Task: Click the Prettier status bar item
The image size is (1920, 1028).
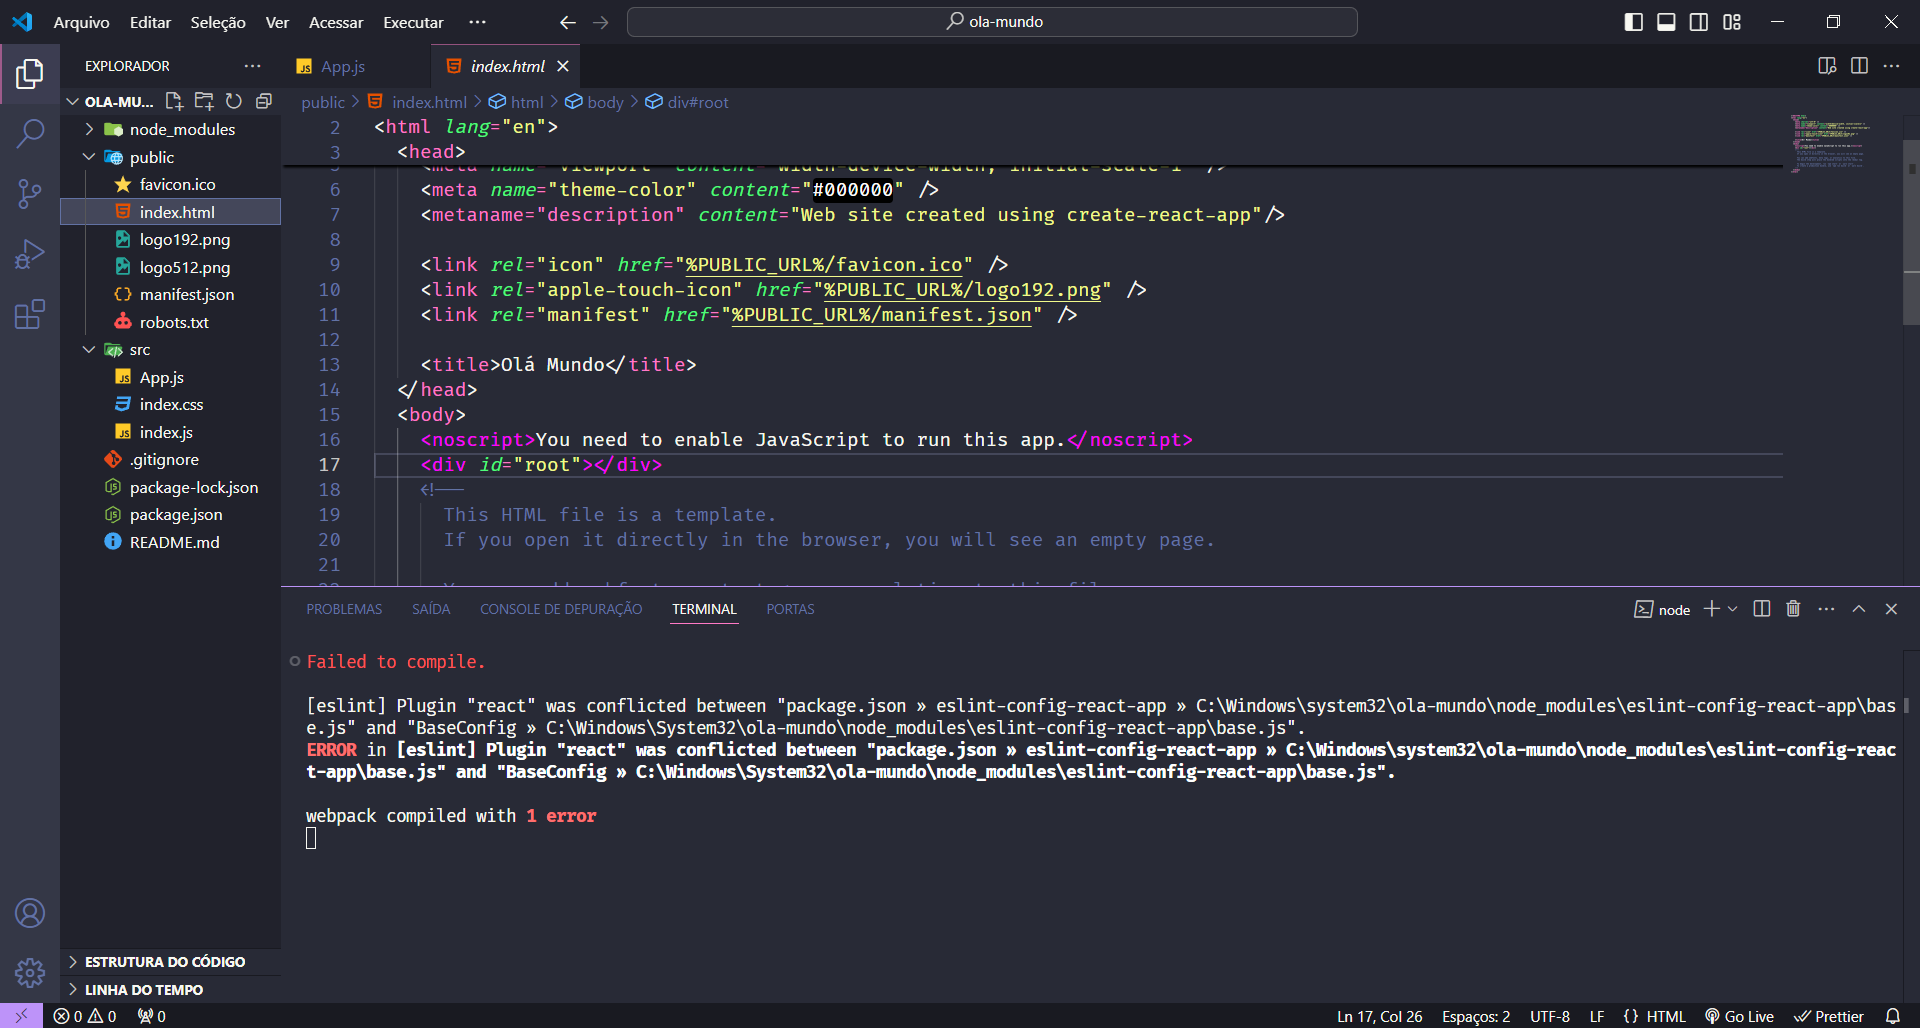Action: (x=1829, y=1016)
